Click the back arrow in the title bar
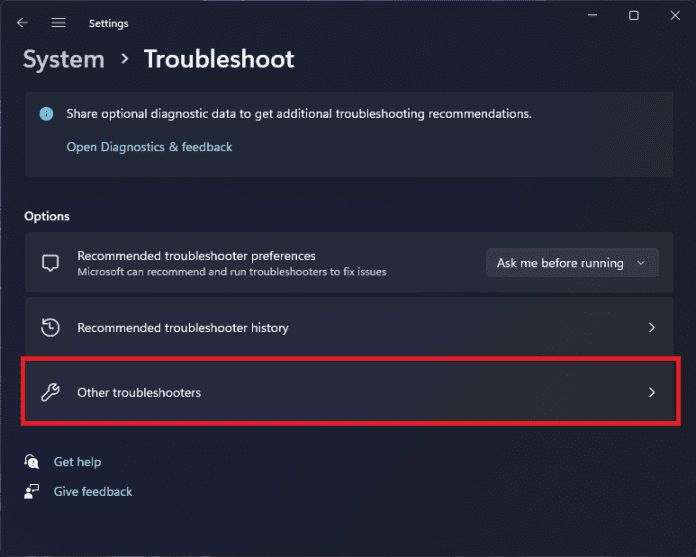The height and width of the screenshot is (557, 696). (x=22, y=22)
